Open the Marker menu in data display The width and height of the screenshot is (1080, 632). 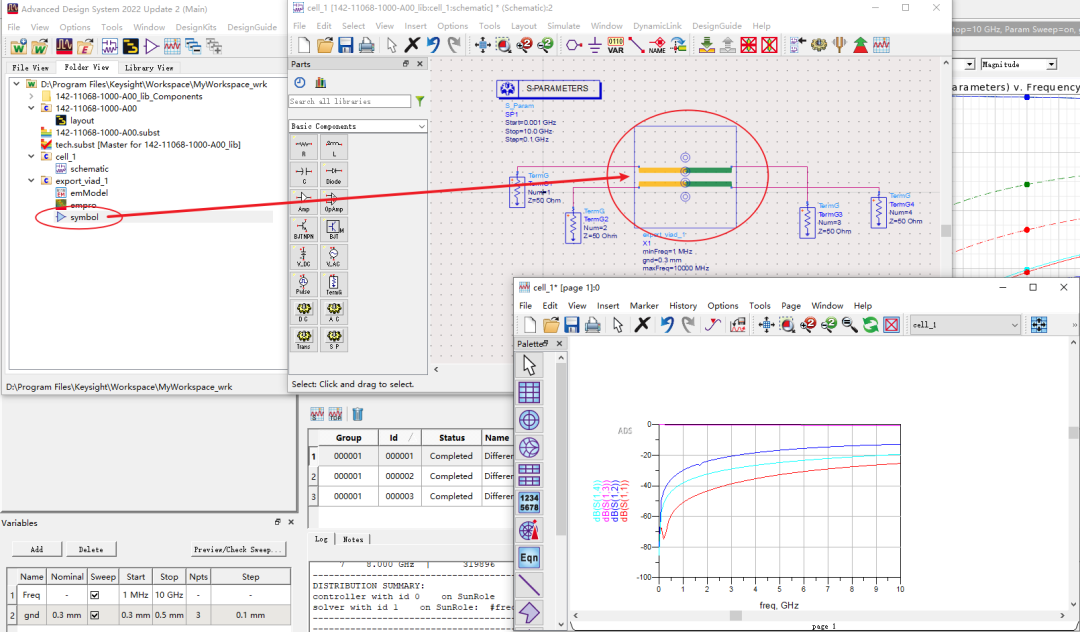pyautogui.click(x=644, y=306)
